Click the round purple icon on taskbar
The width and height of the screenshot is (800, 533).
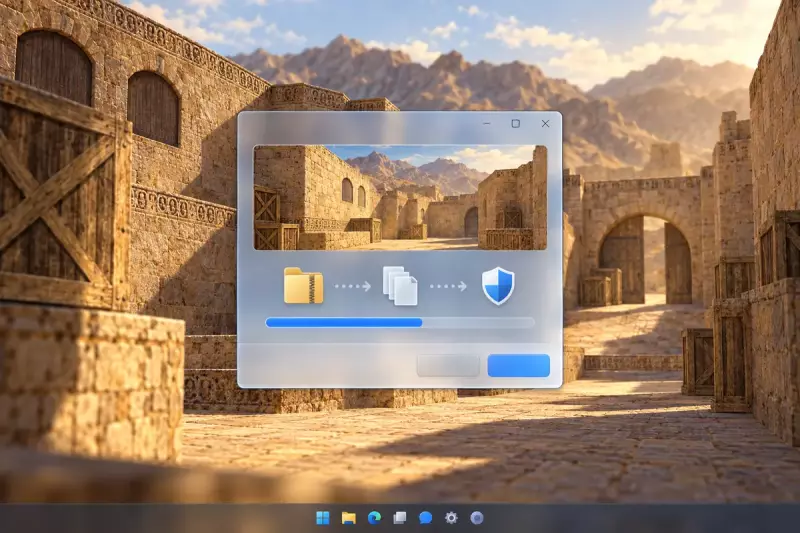tap(477, 518)
